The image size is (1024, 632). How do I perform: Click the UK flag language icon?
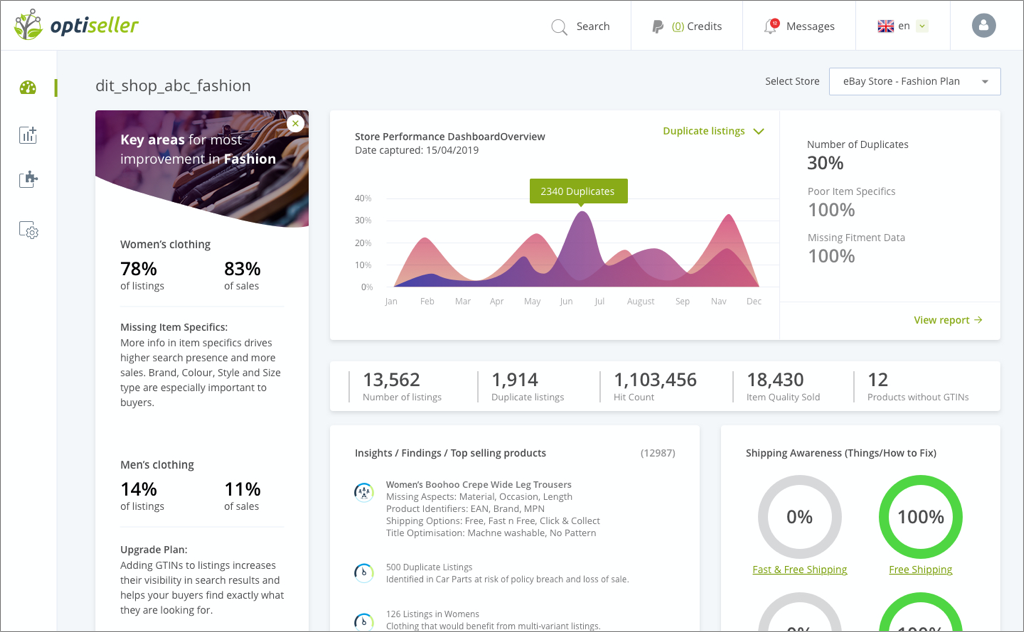pos(886,26)
